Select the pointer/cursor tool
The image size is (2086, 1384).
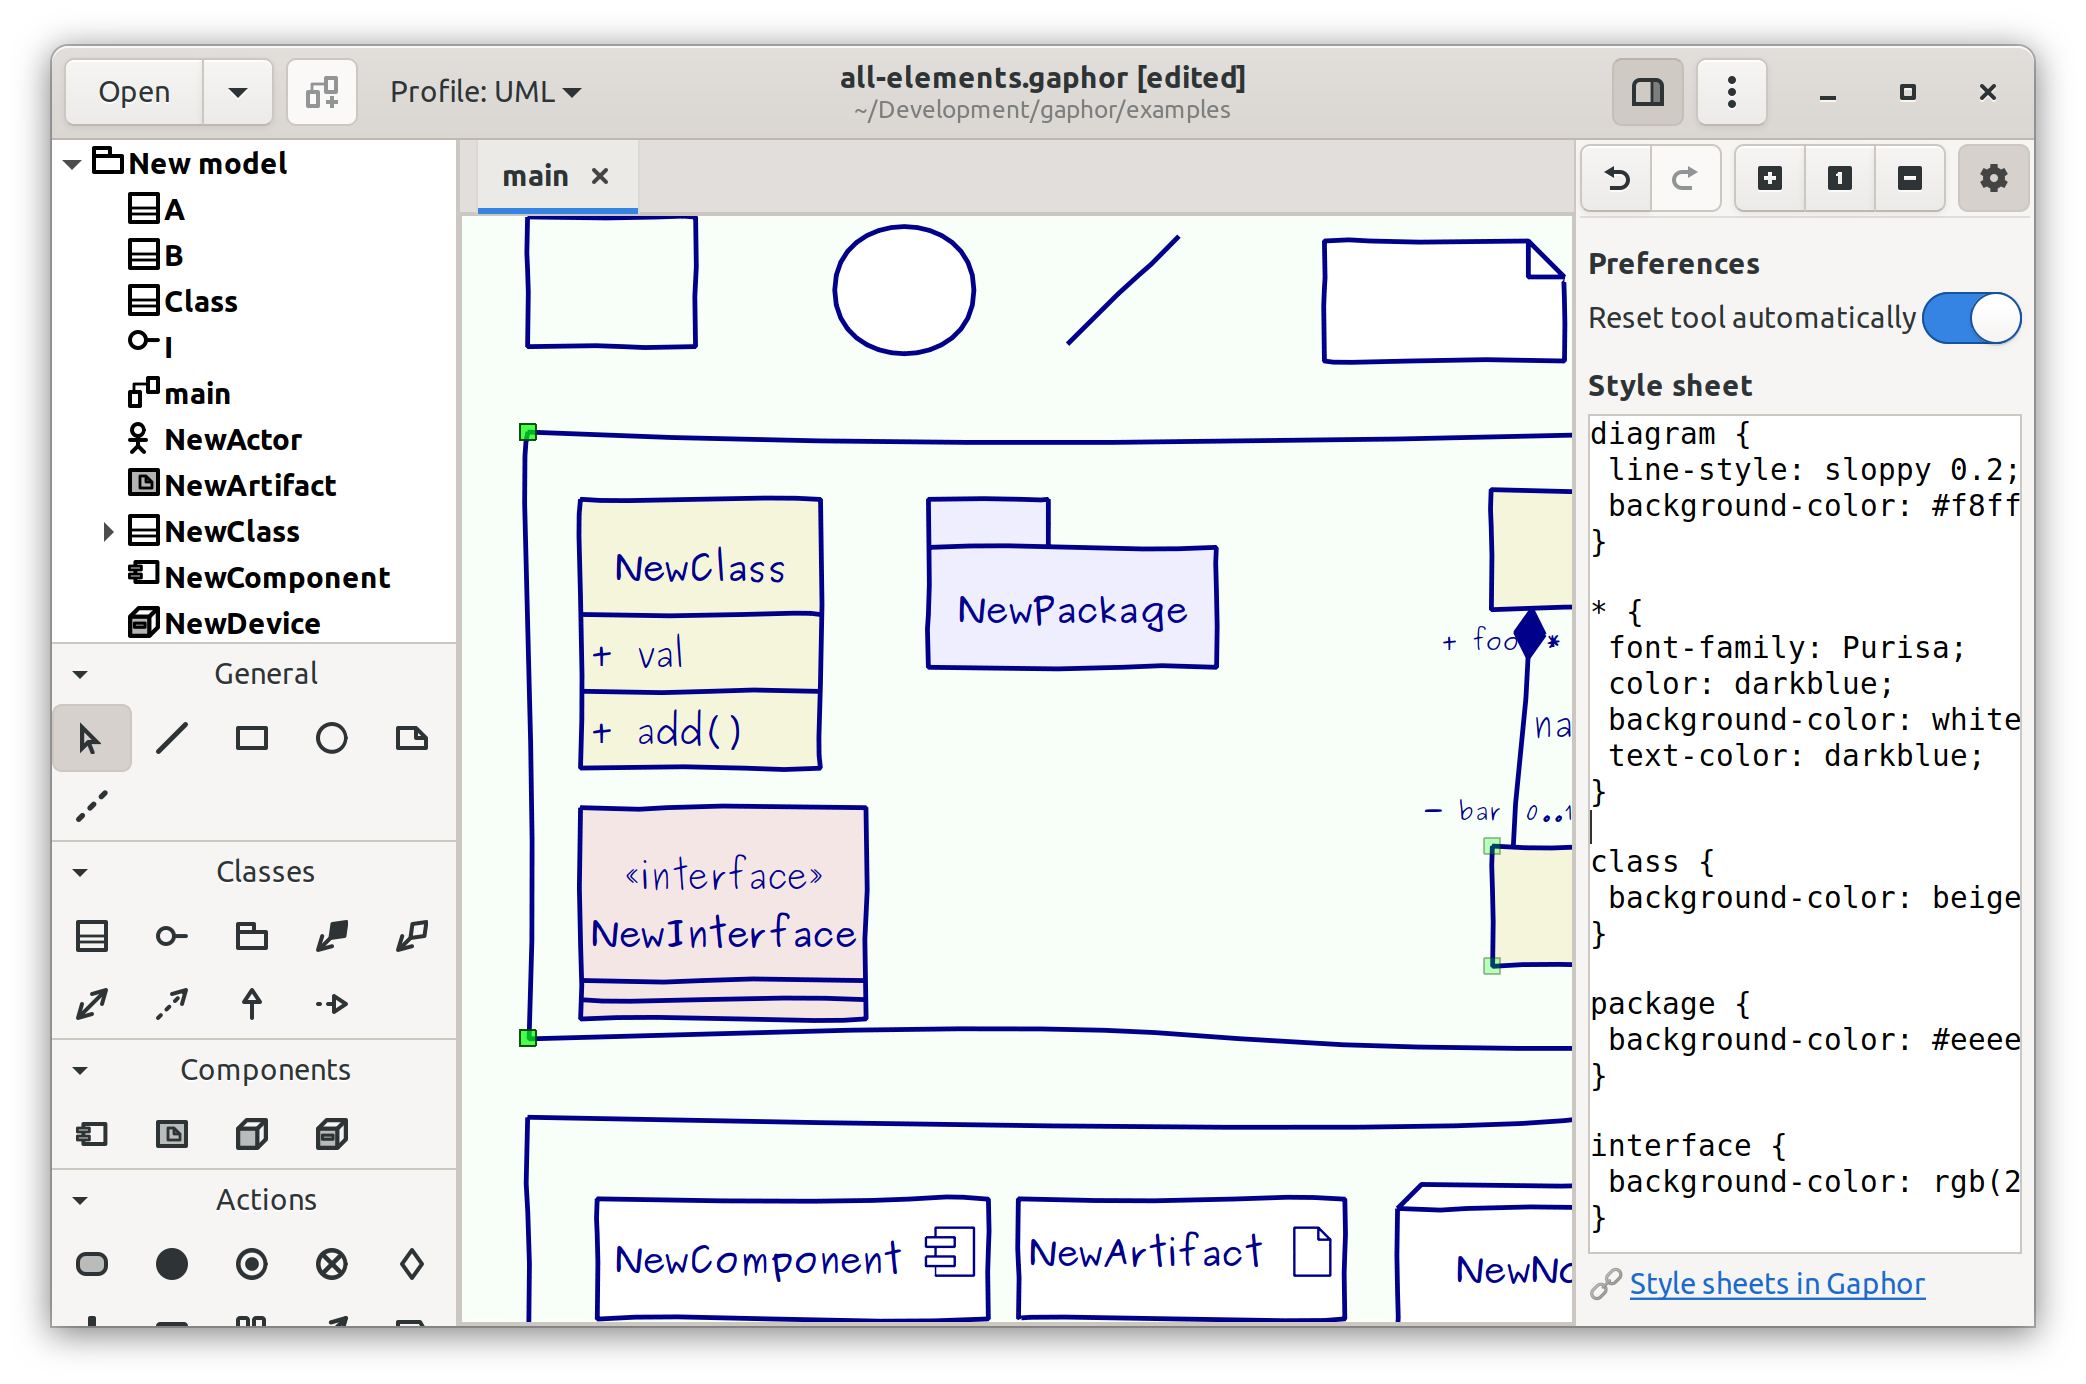tap(88, 738)
